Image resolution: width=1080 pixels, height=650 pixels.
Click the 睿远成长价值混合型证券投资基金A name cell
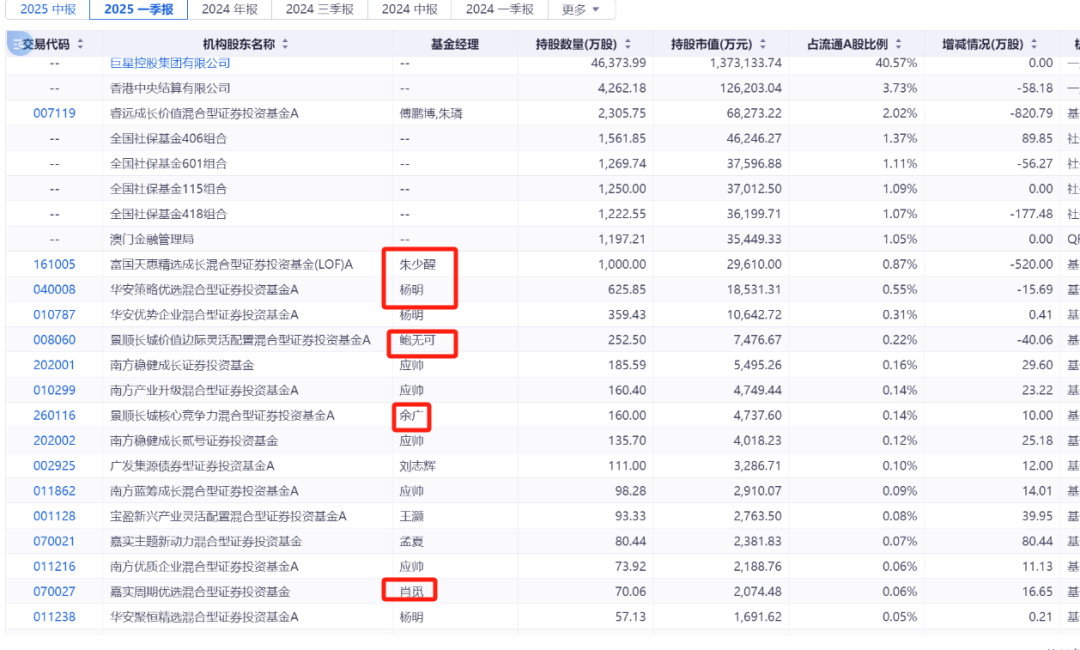pyautogui.click(x=205, y=113)
